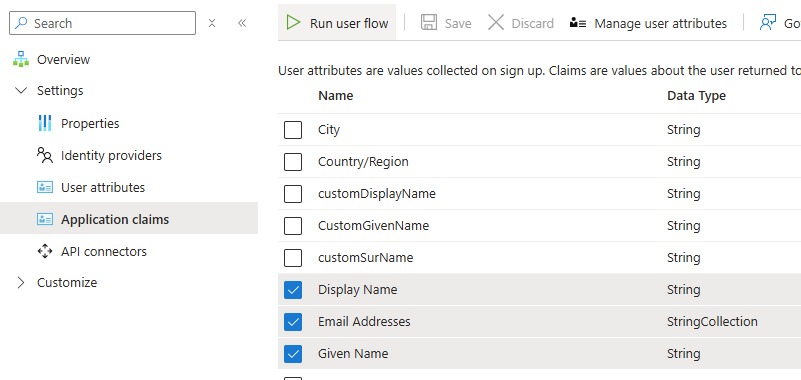Collapse the sidebar with double-chevron icon
801x380 pixels.
[242, 23]
